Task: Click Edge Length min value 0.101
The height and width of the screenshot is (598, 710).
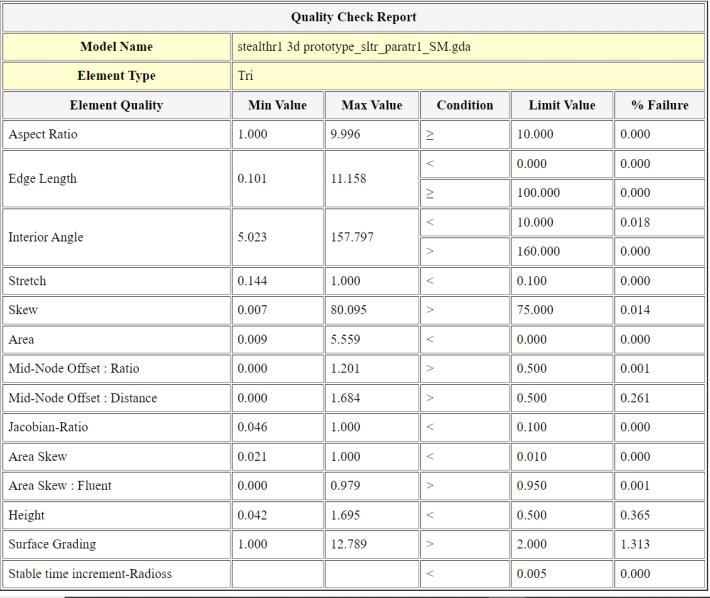Action: tap(252, 178)
